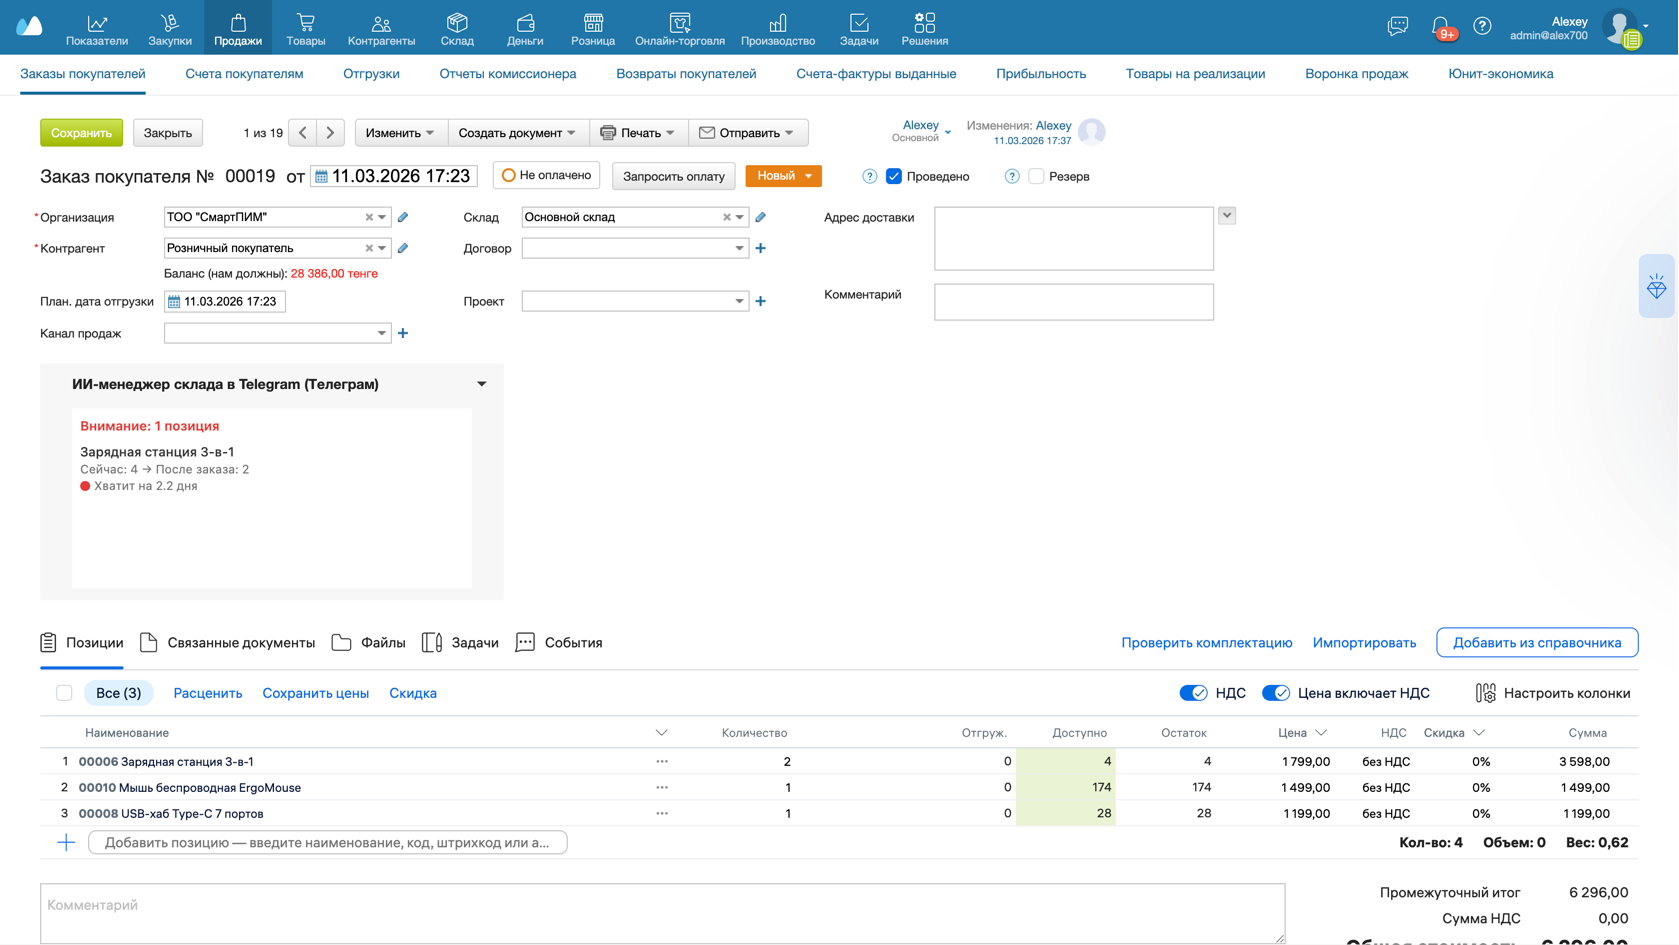Switch to the Отгрузки tab
Screen dimensions: 1679x945
[x=371, y=74]
